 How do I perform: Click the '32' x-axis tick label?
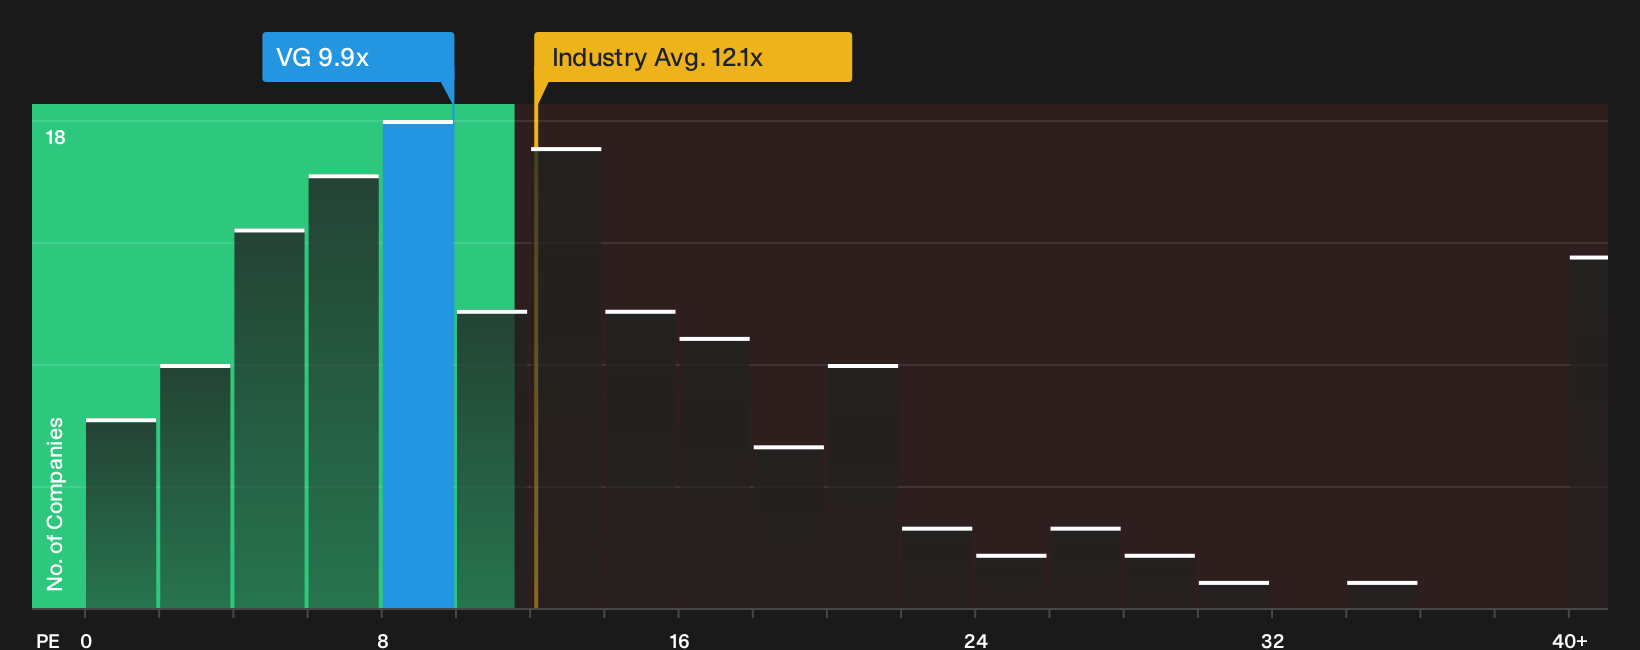pos(1272,640)
